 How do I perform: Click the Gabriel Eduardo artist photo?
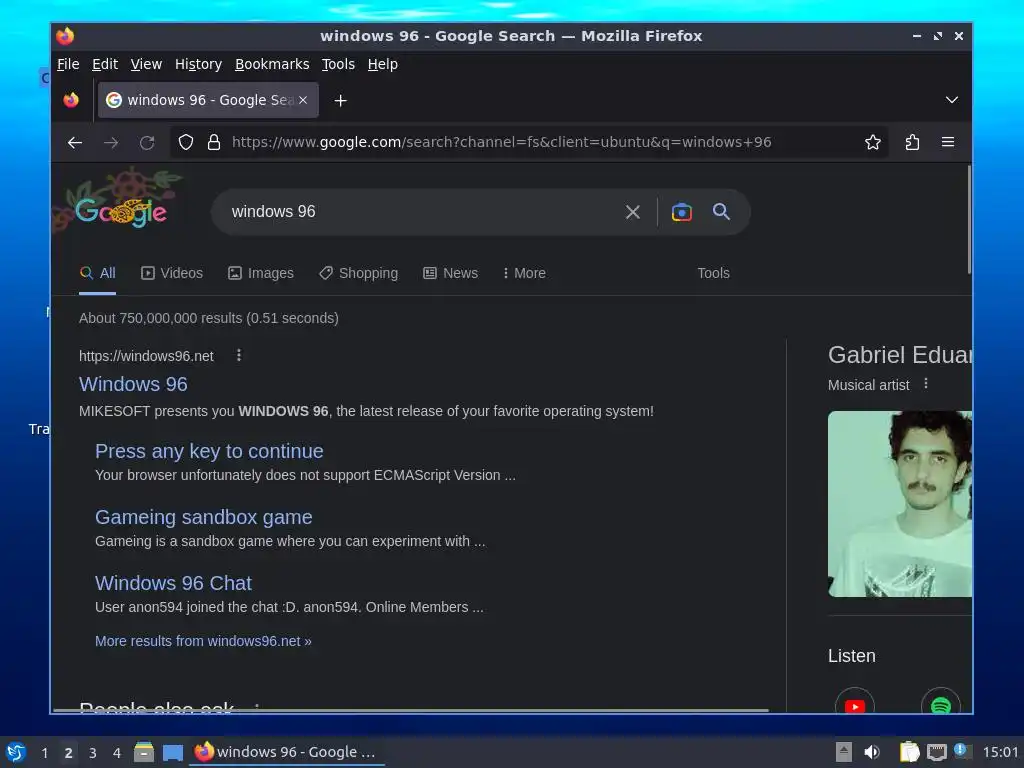coord(899,504)
